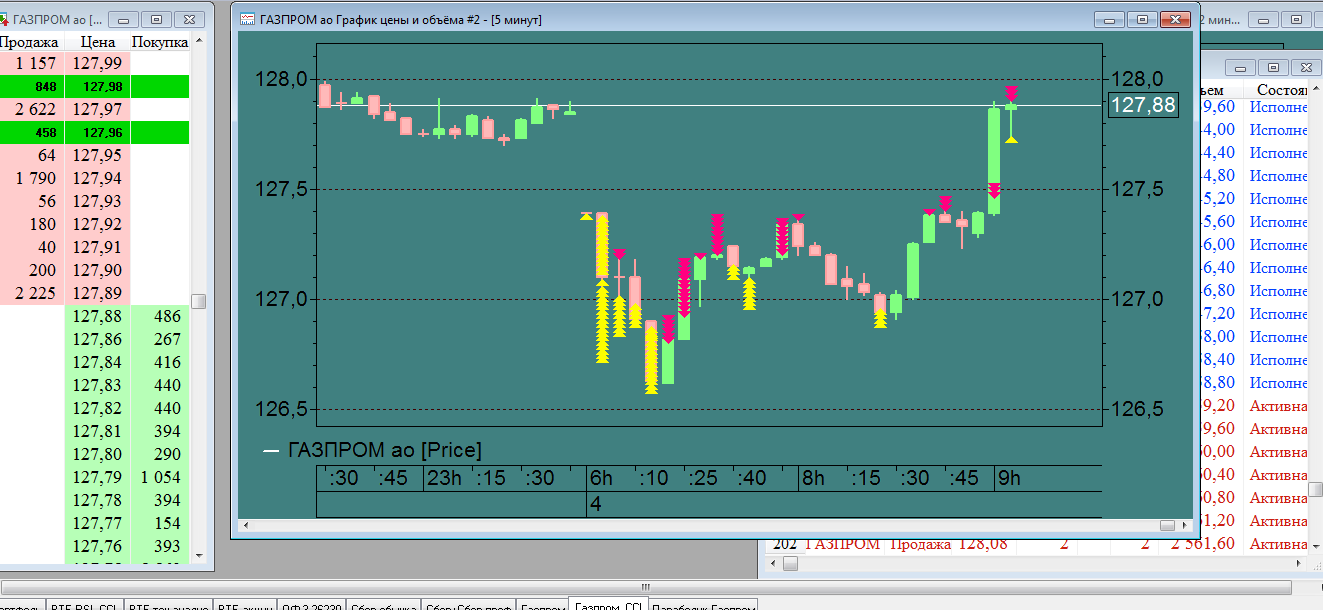The width and height of the screenshot is (1323, 610).
Task: Click the Цена column header
Action: [98, 42]
